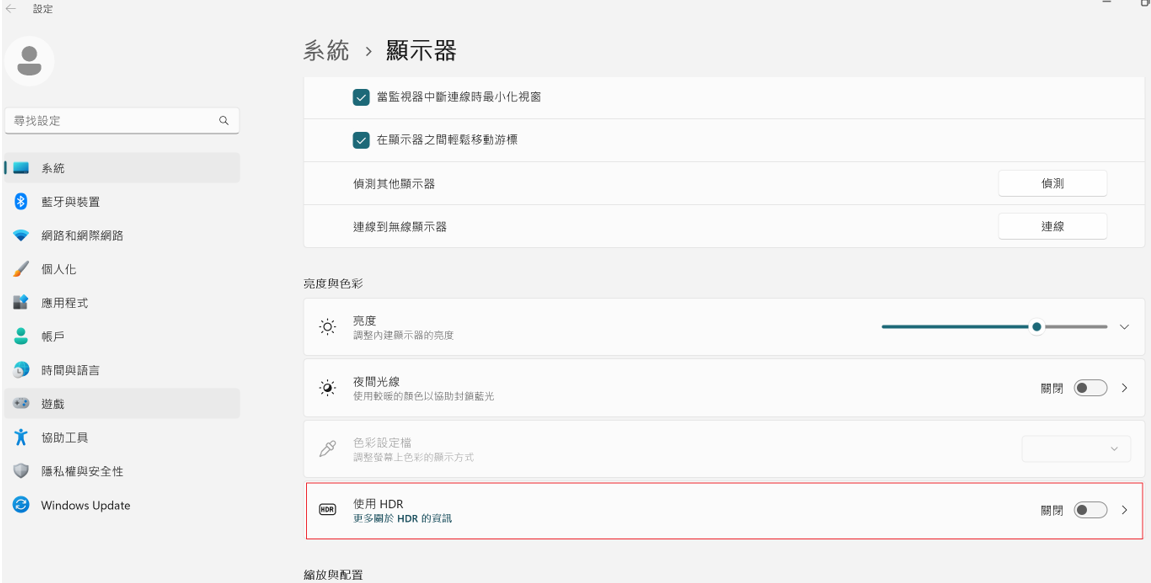
Task: Expand the 亮度 brightness options chevron
Action: click(x=1124, y=327)
